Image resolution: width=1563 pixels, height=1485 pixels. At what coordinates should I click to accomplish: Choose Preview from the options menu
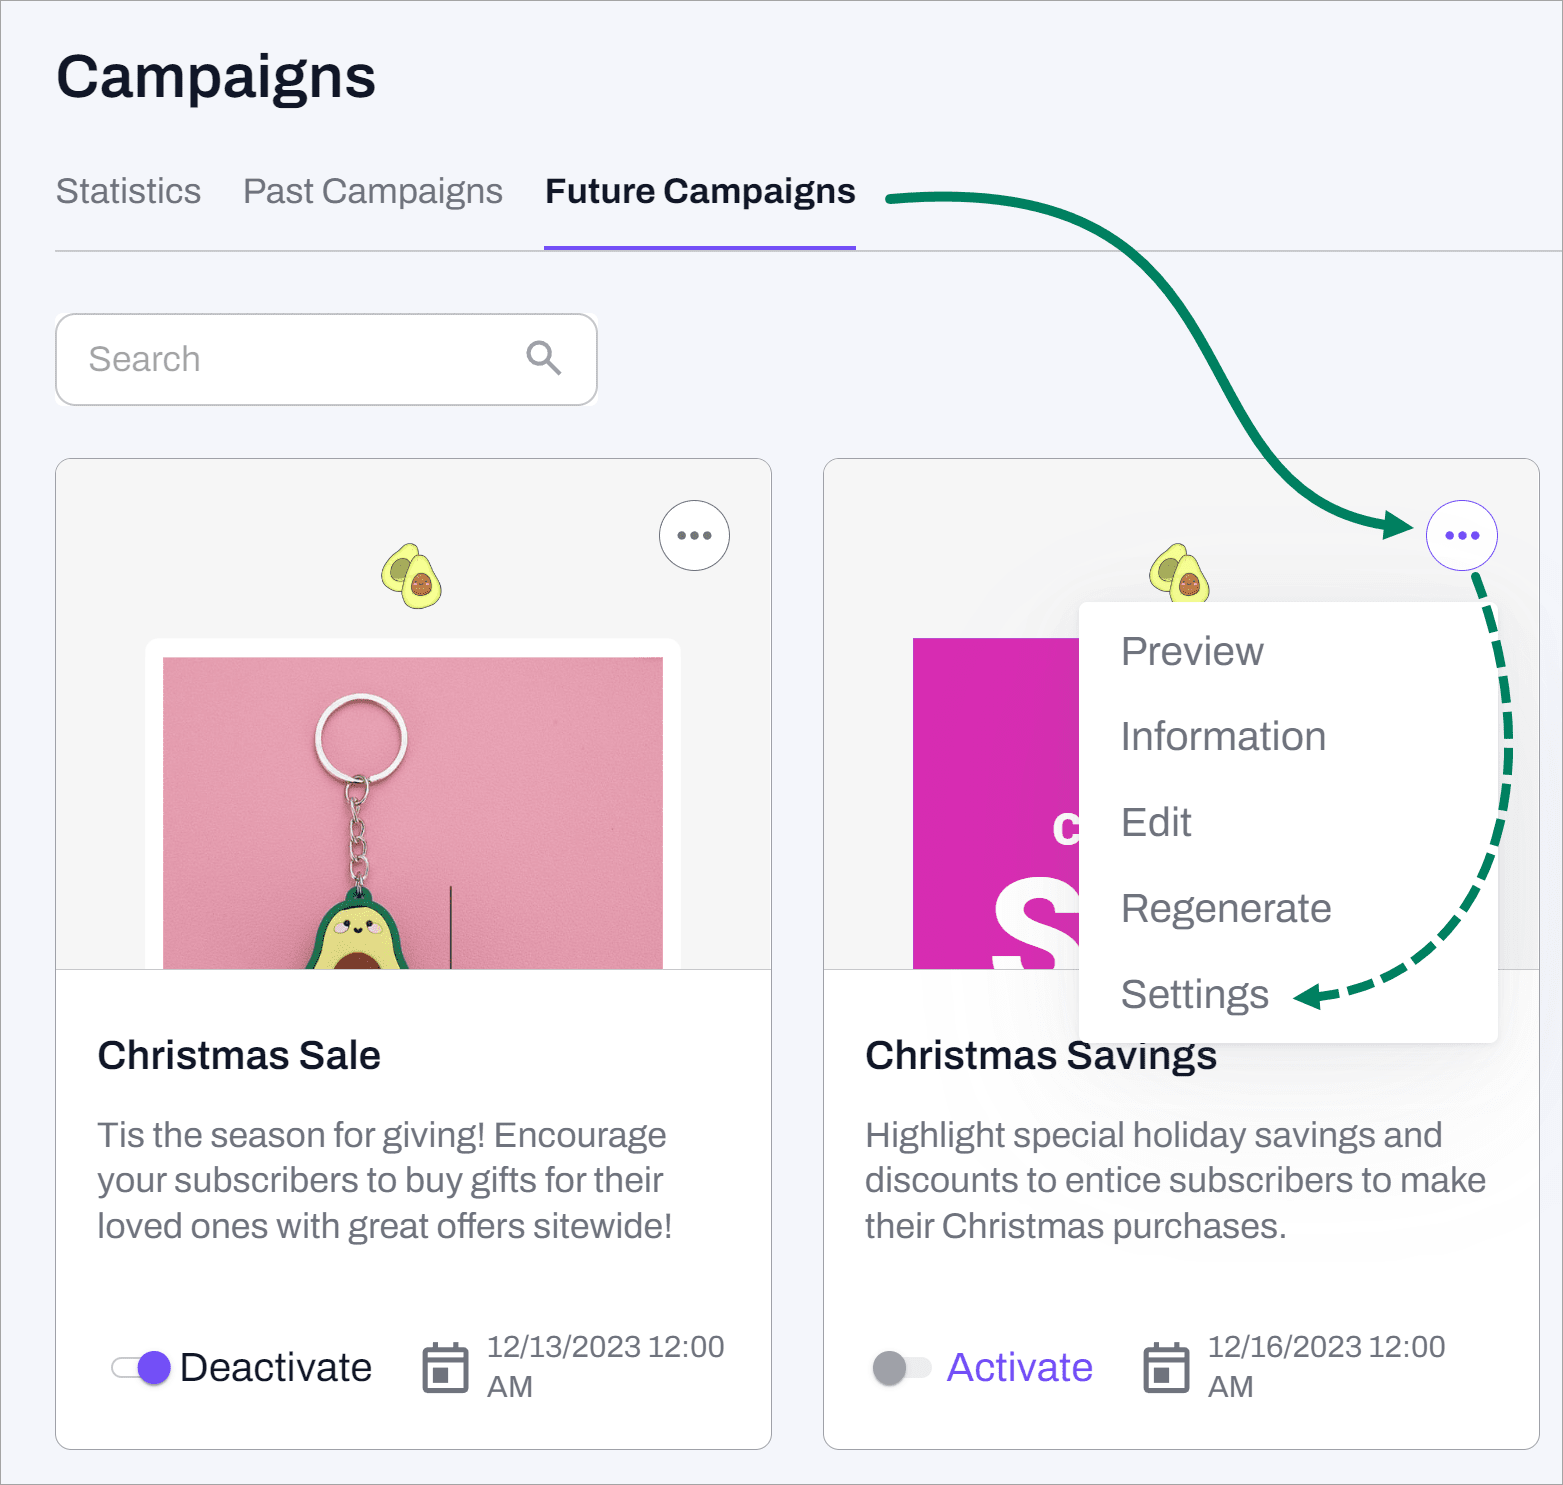(1192, 651)
